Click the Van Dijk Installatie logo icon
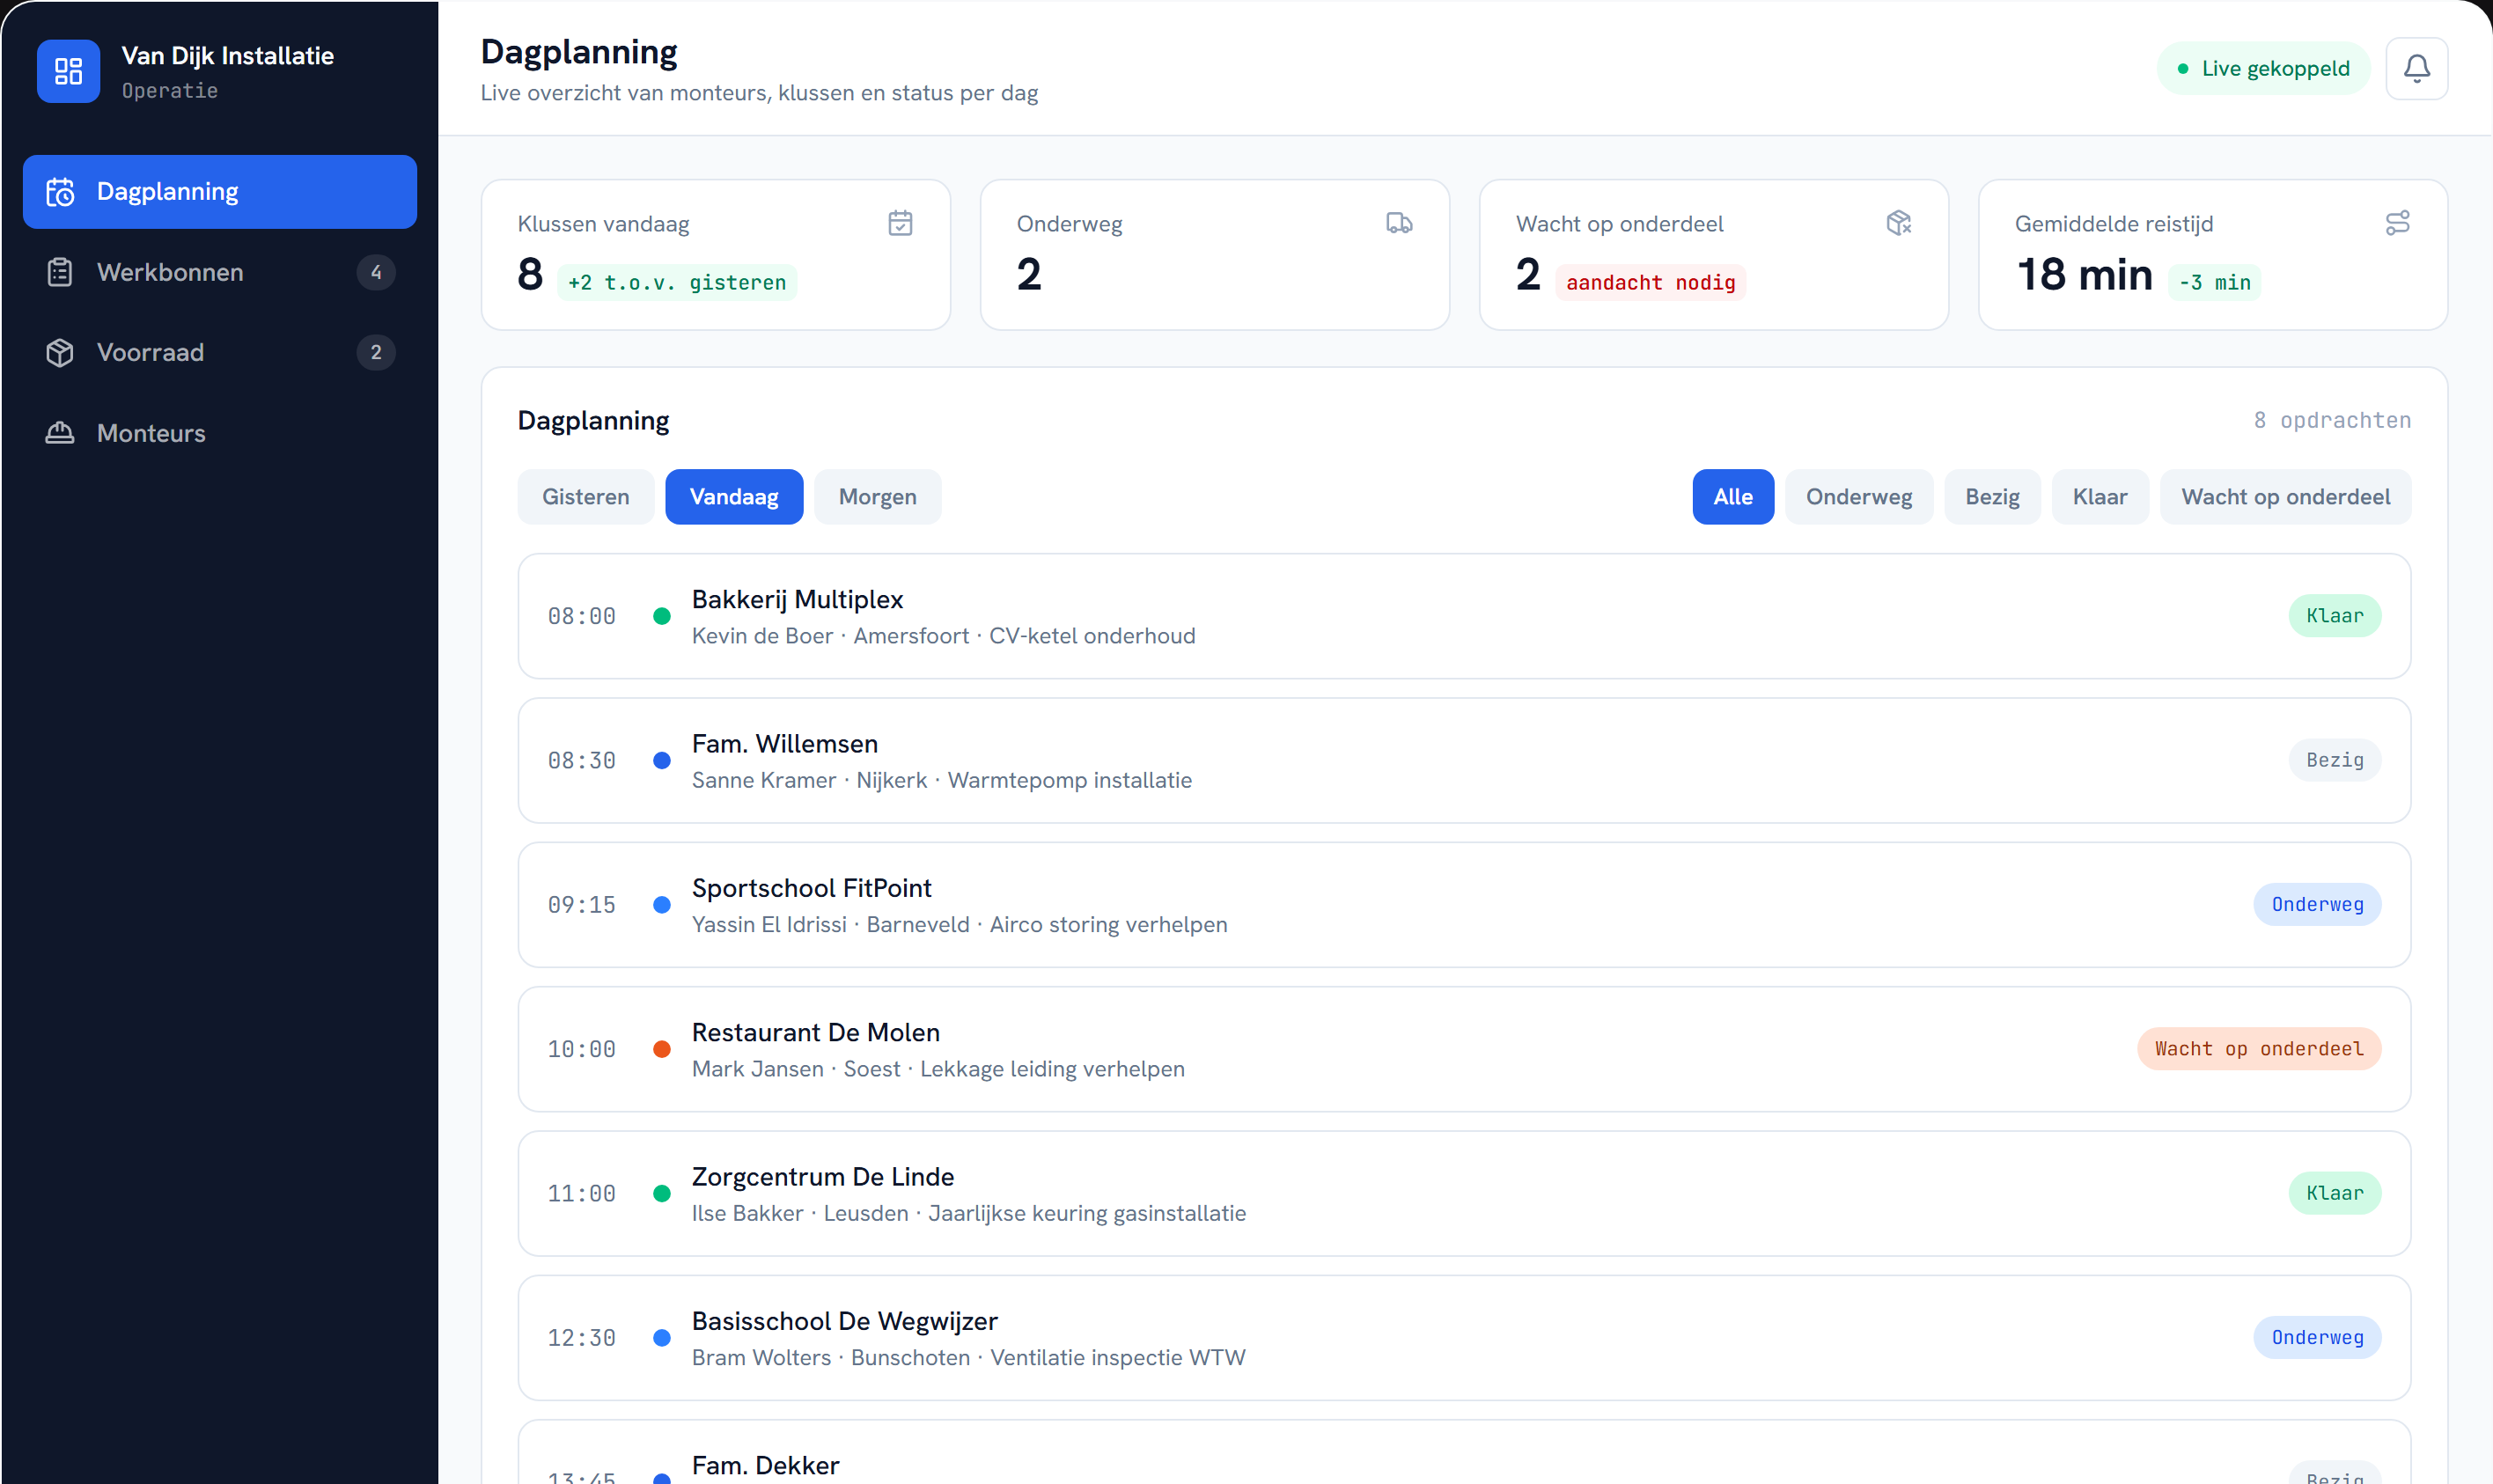Viewport: 2493px width, 1484px height. pyautogui.click(x=68, y=71)
